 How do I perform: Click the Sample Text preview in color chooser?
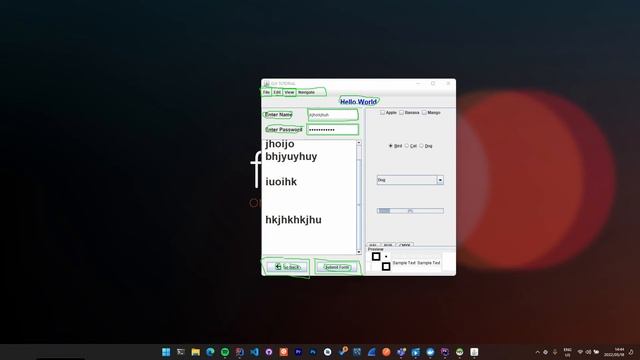tap(416, 263)
